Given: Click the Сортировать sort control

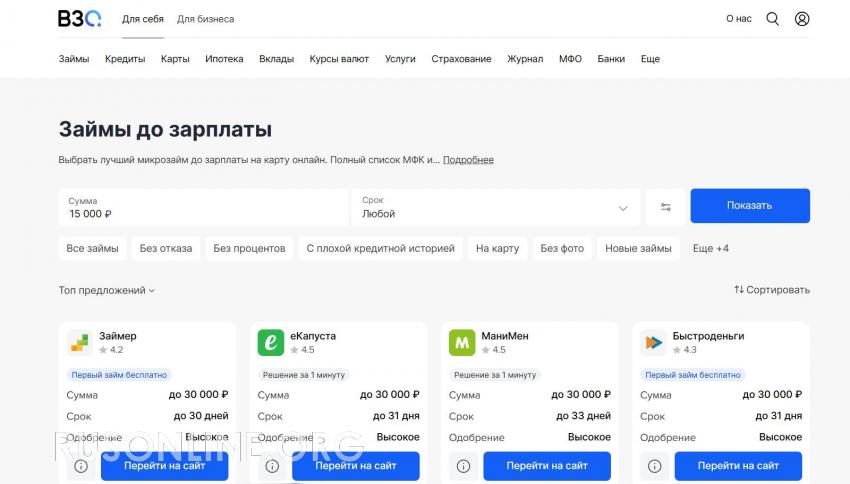Looking at the screenshot, I should (x=772, y=290).
